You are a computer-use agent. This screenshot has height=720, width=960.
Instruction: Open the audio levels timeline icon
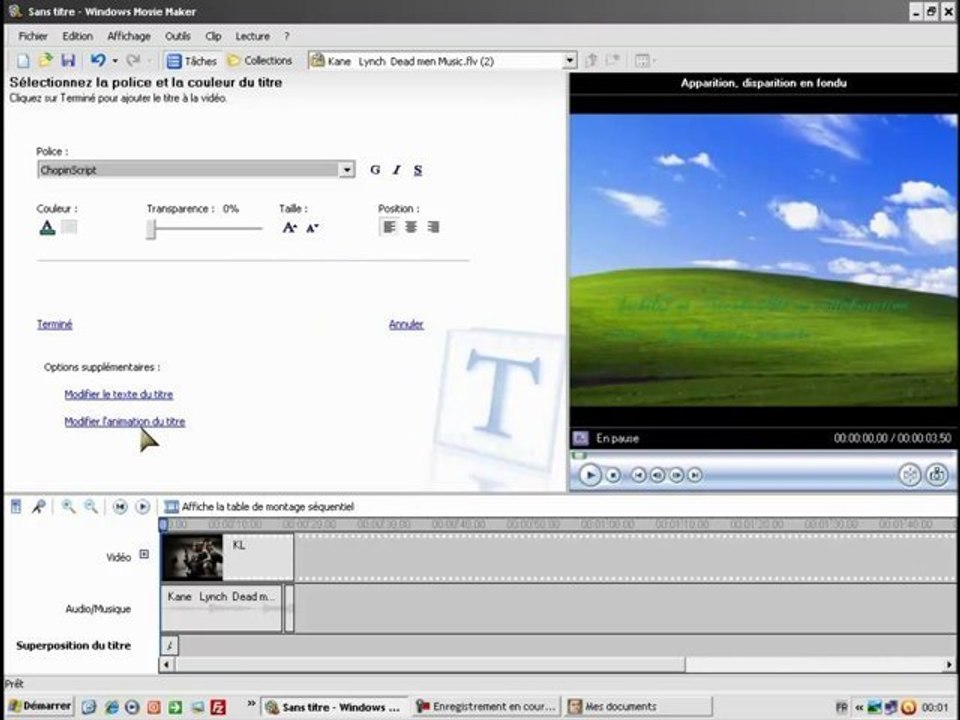16,506
